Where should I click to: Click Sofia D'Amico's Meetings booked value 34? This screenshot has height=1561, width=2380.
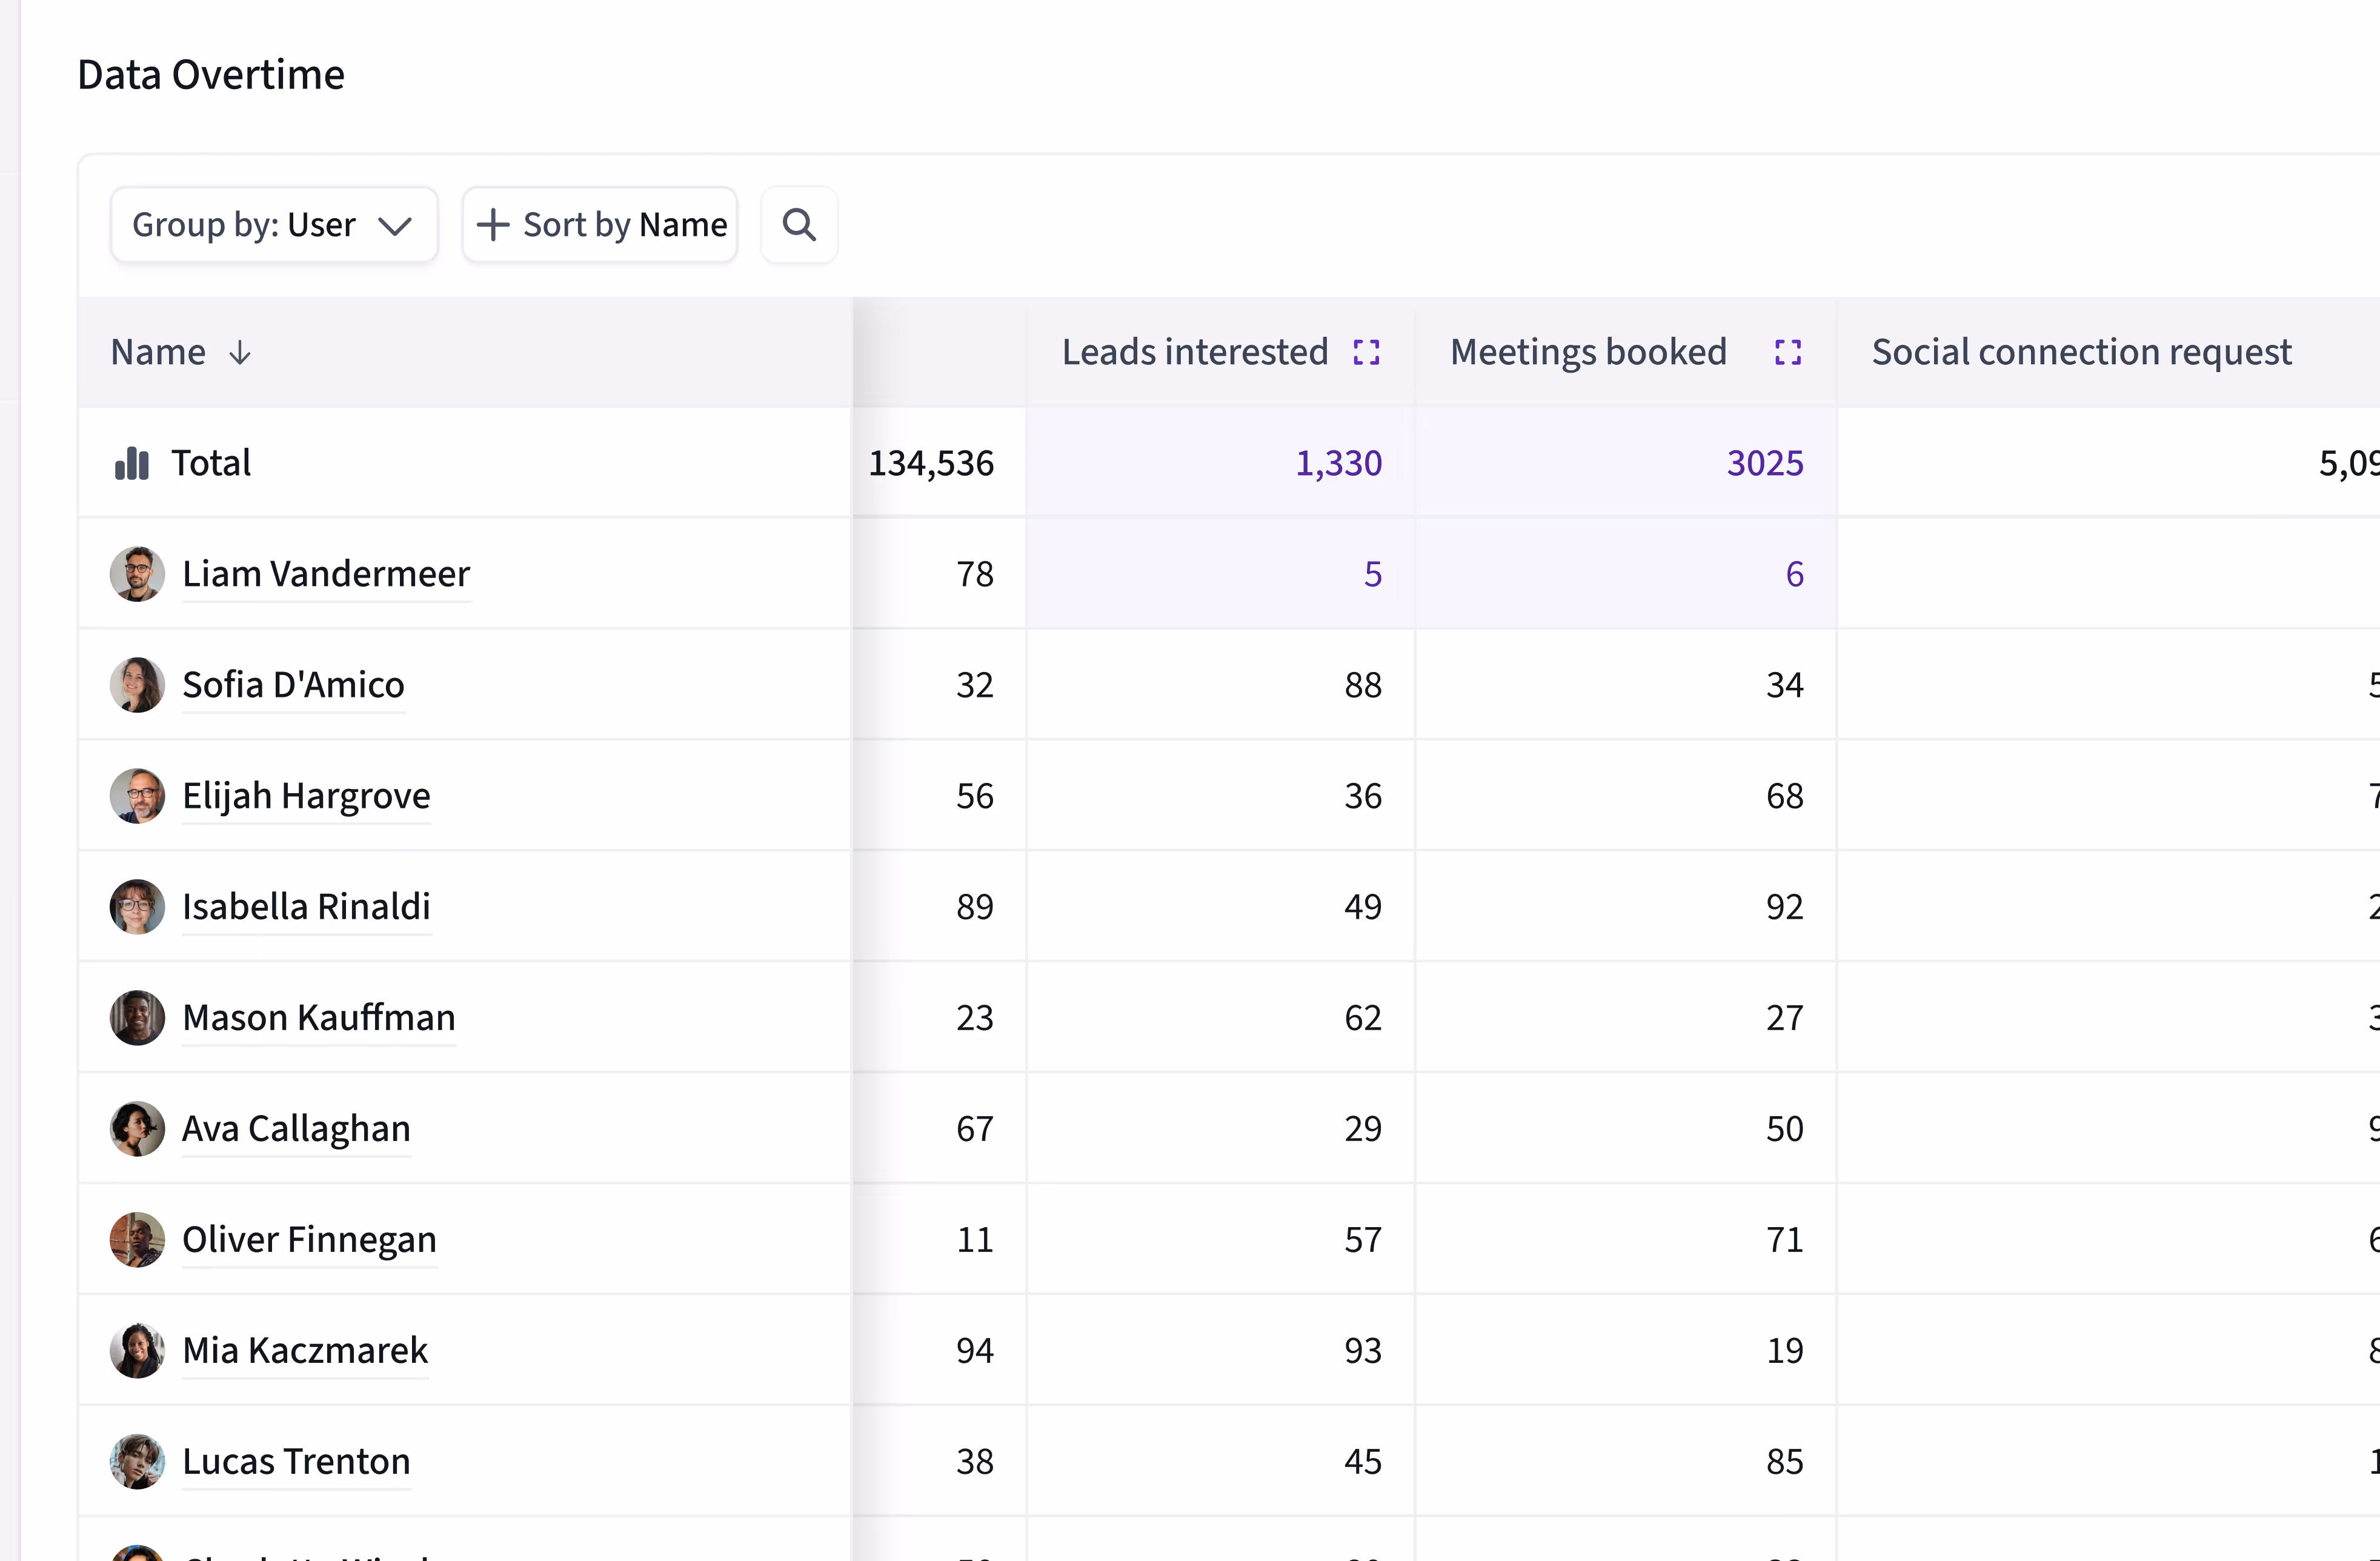pyautogui.click(x=1785, y=685)
